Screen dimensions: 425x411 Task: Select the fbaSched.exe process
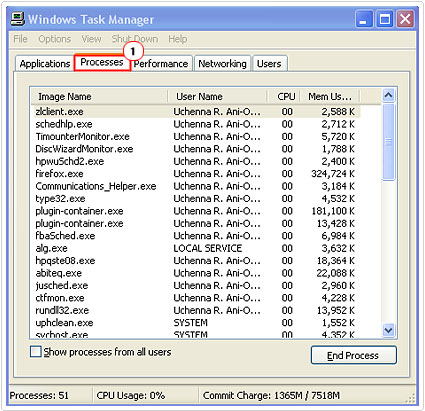click(196, 236)
